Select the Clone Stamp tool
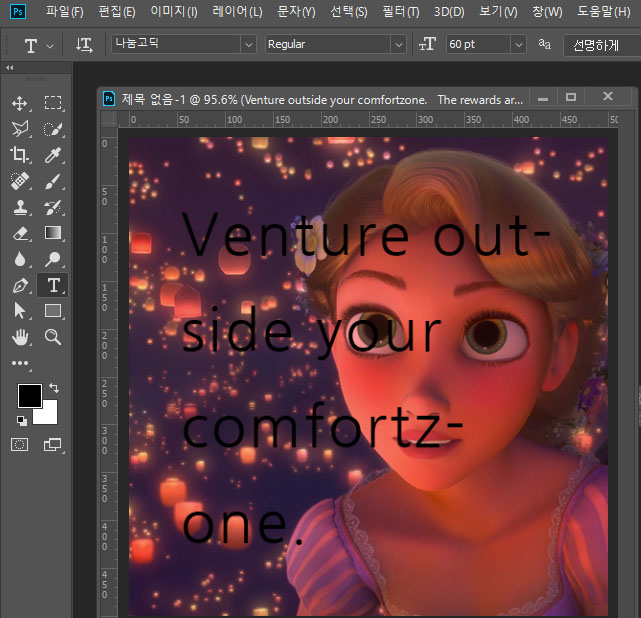641x618 pixels. (20, 207)
